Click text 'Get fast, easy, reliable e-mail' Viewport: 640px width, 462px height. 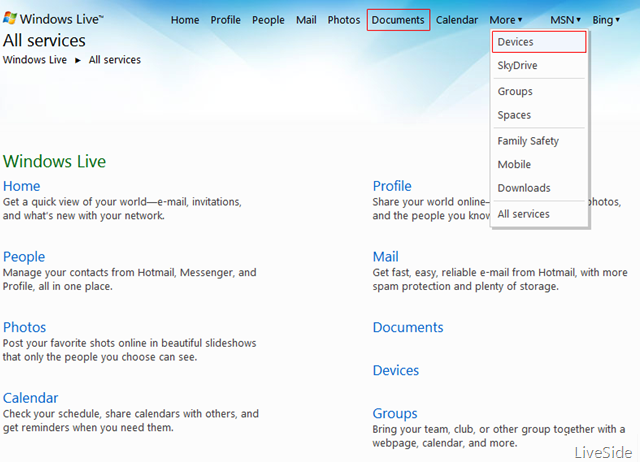click(x=441, y=273)
